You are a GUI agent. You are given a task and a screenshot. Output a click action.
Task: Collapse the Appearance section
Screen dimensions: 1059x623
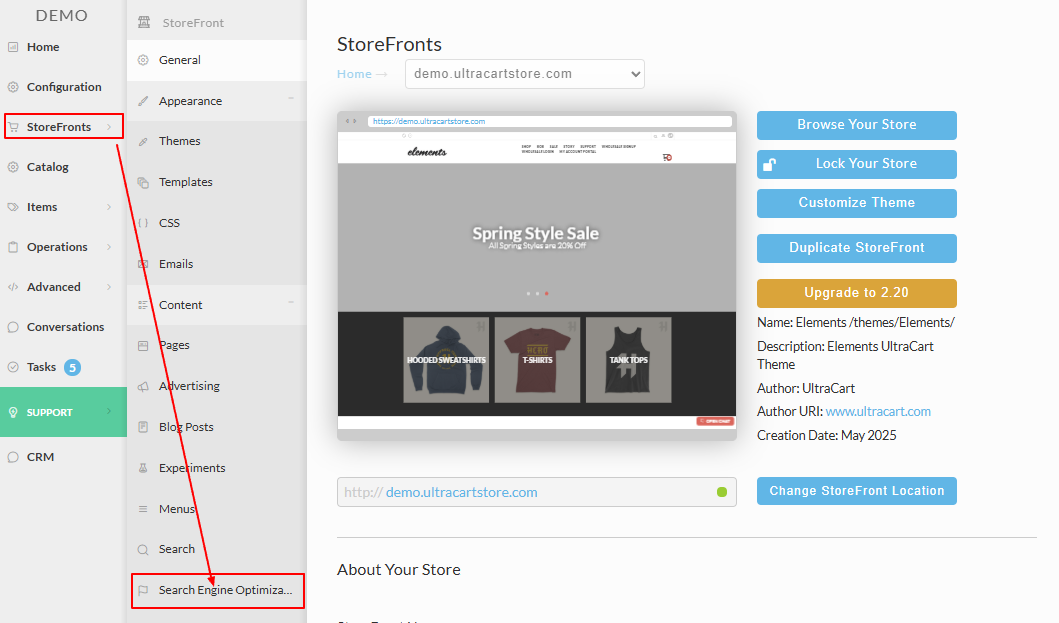tap(291, 99)
